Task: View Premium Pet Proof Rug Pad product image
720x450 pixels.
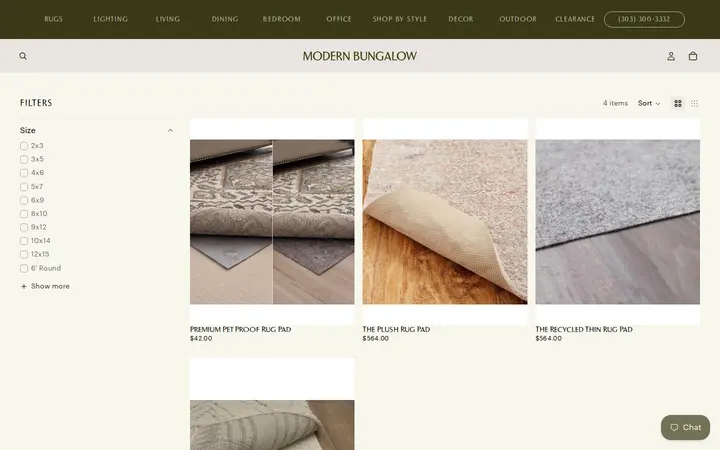Action: [x=272, y=222]
